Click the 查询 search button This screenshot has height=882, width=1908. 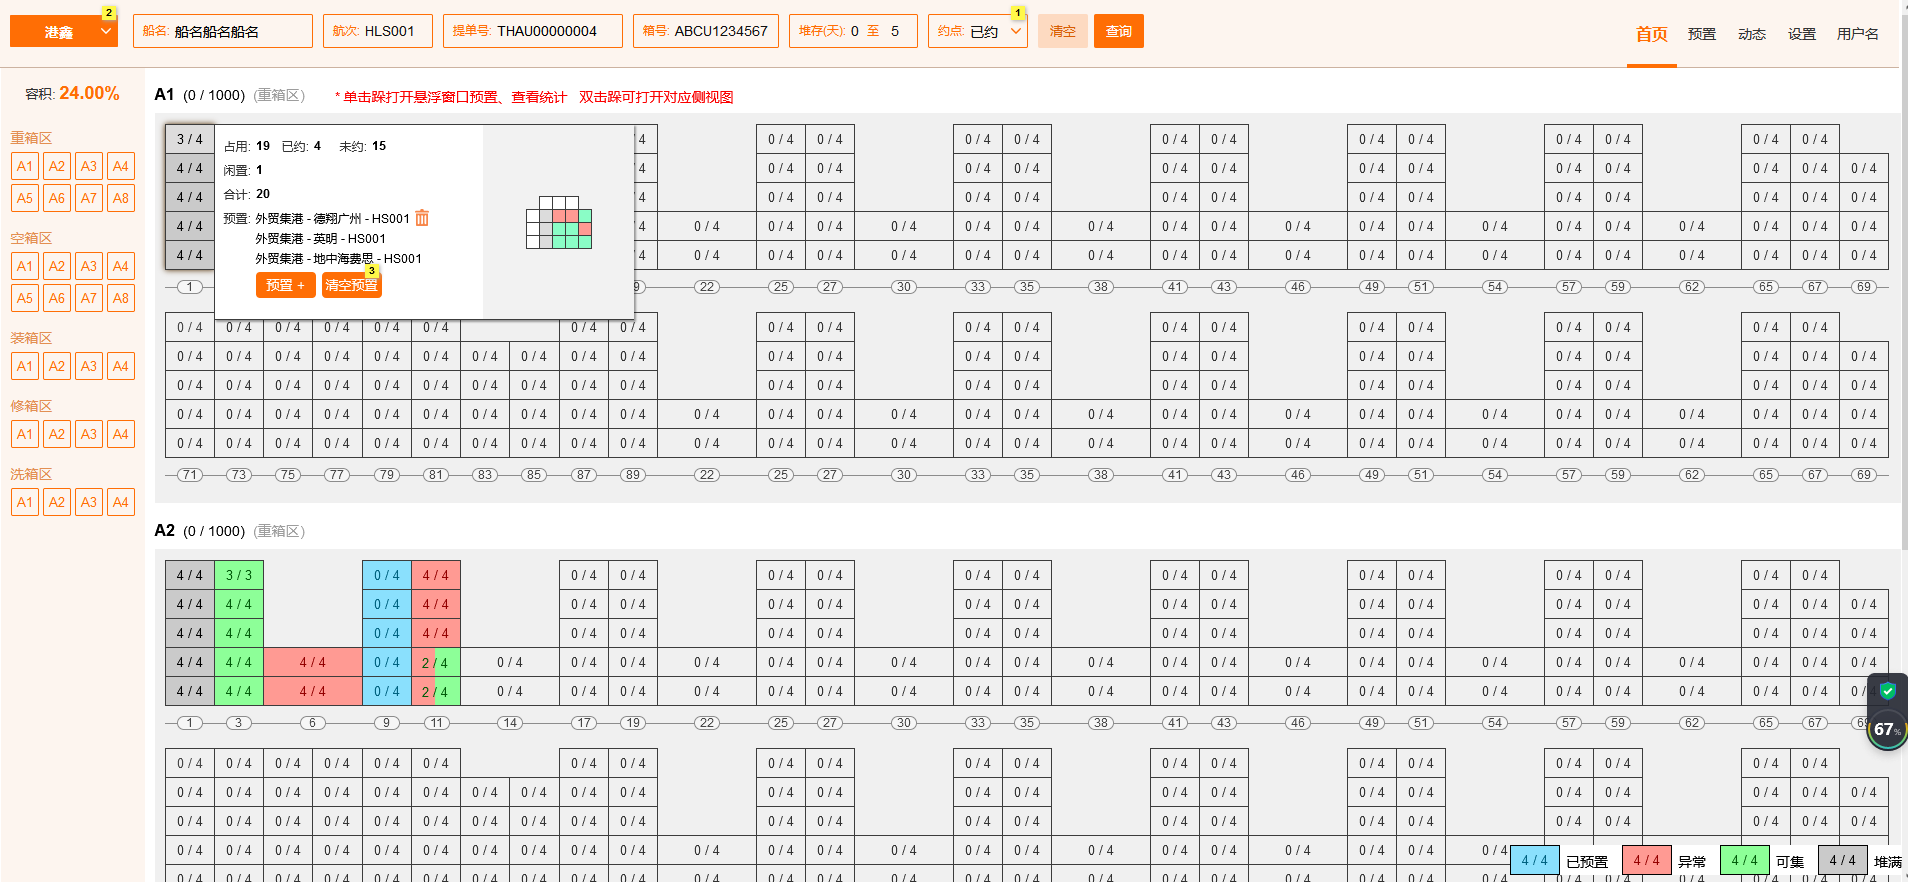1119,31
